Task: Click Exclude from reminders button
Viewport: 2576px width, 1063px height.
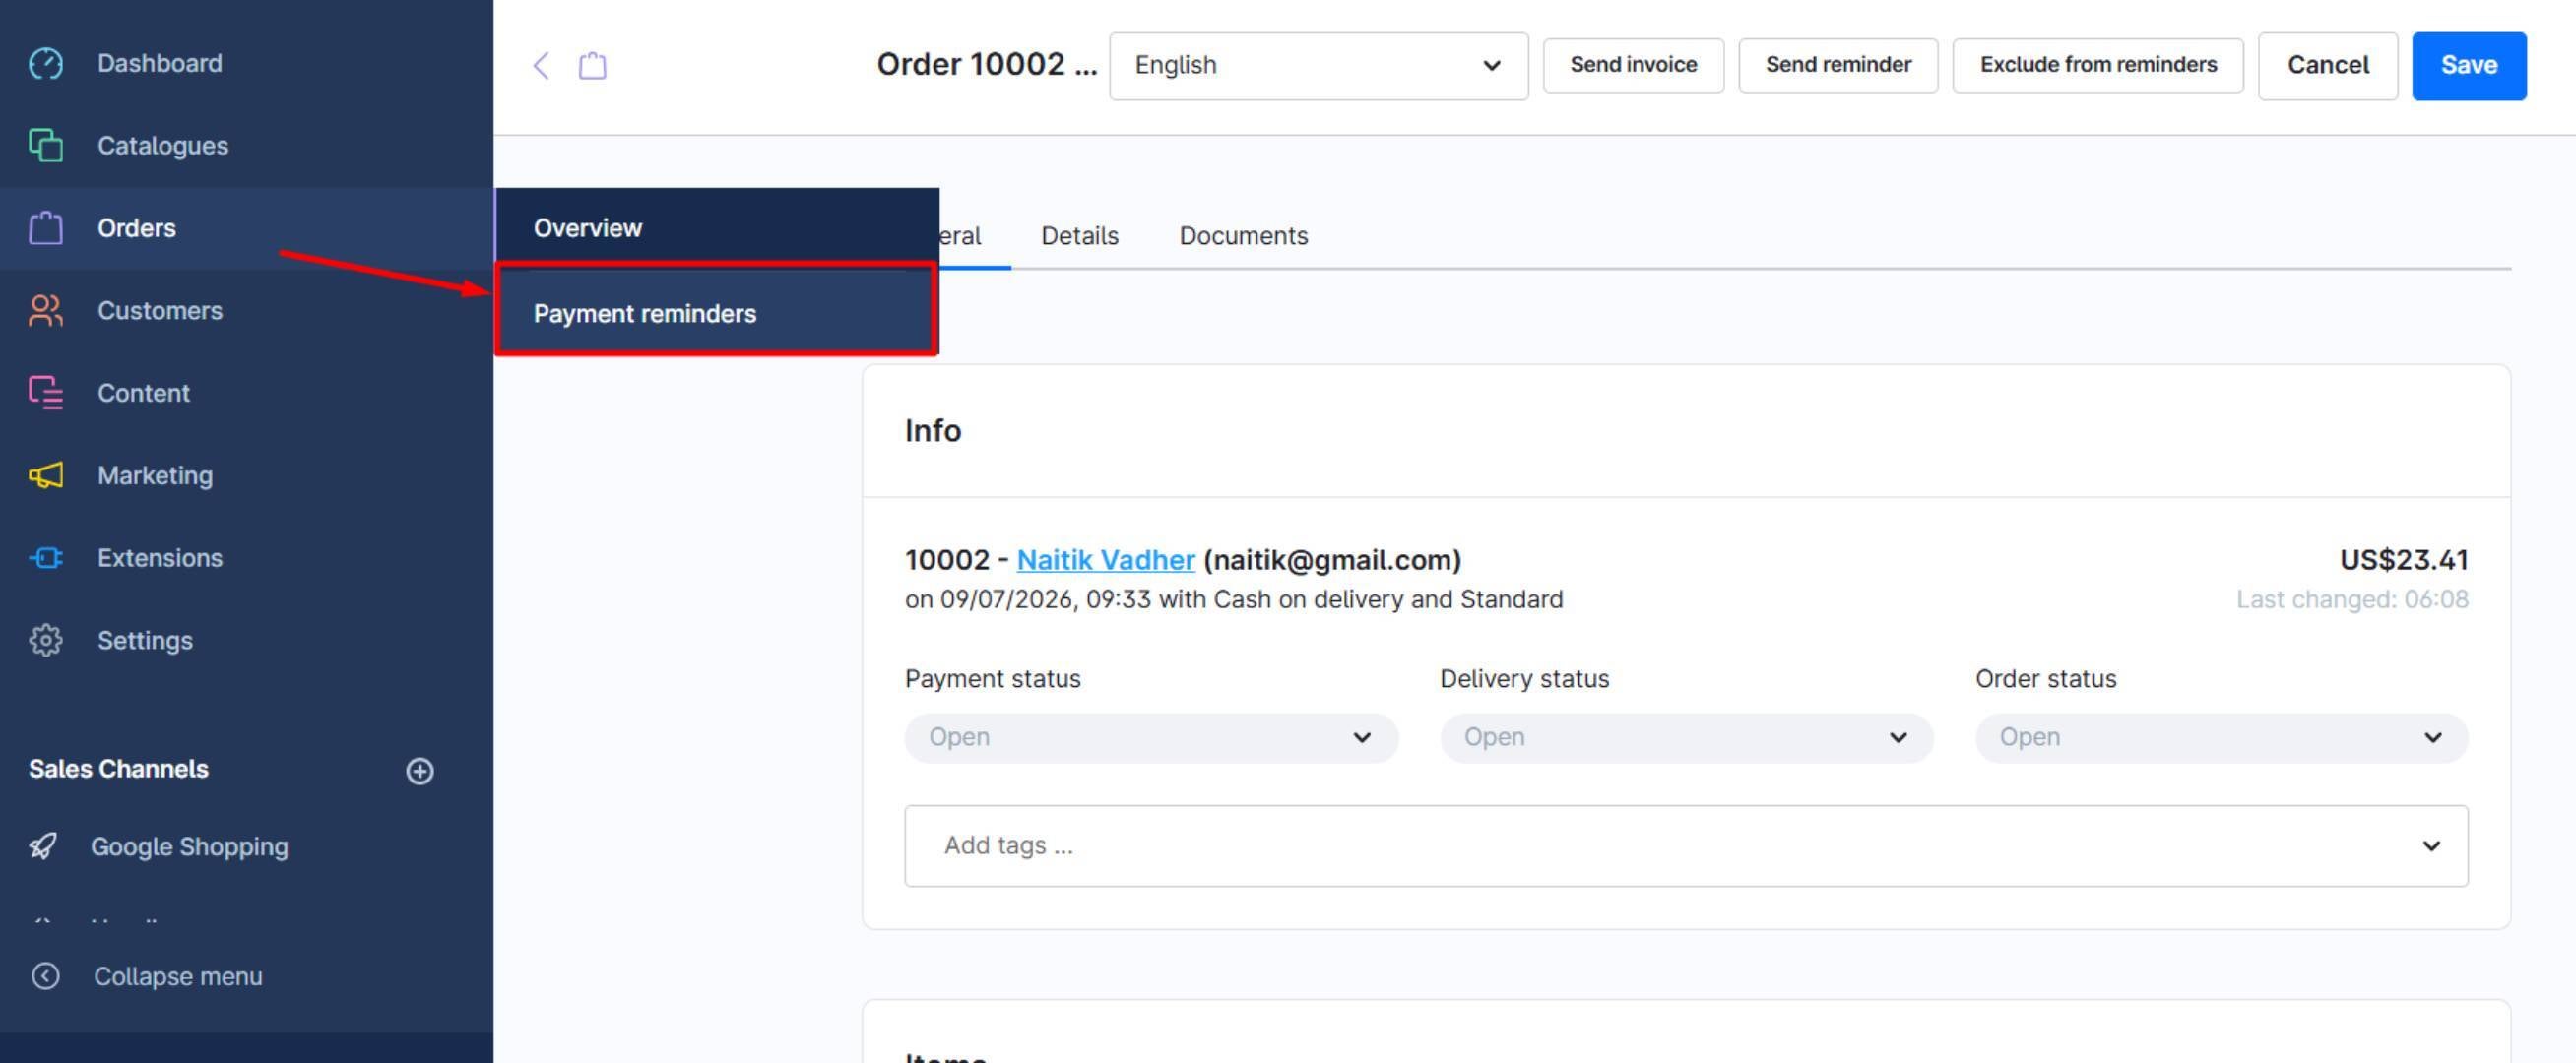Action: (2098, 66)
